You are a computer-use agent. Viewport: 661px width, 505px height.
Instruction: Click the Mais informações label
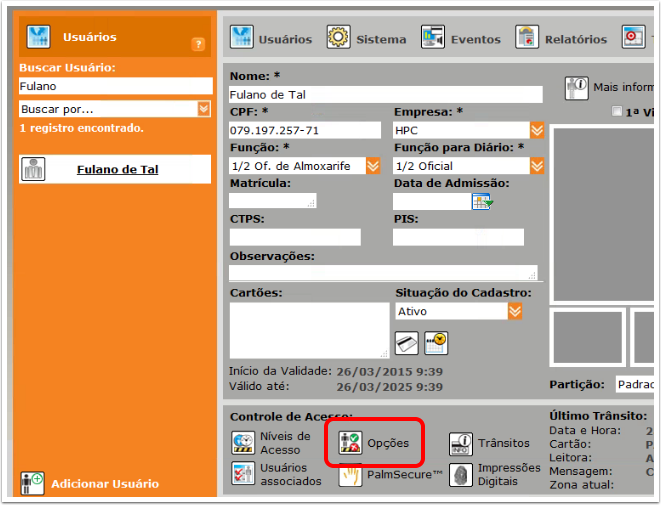(x=623, y=87)
